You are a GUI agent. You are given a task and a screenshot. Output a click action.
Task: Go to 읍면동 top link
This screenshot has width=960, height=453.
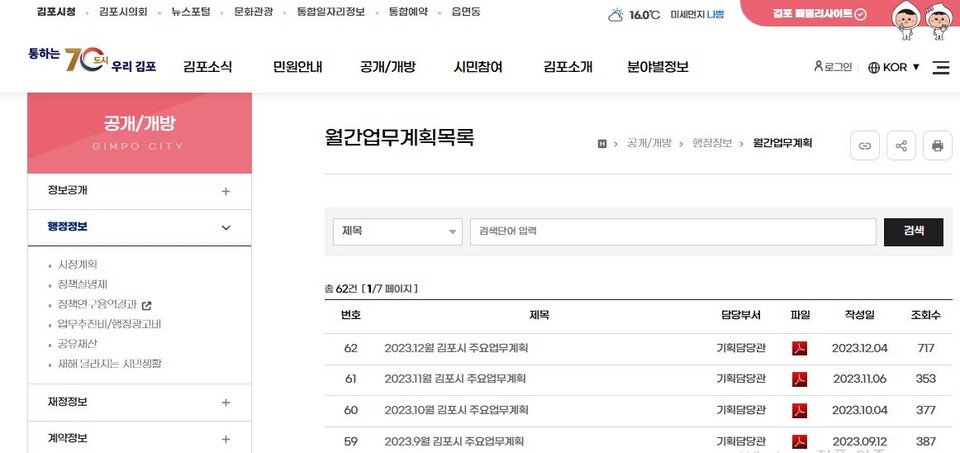pyautogui.click(x=465, y=12)
